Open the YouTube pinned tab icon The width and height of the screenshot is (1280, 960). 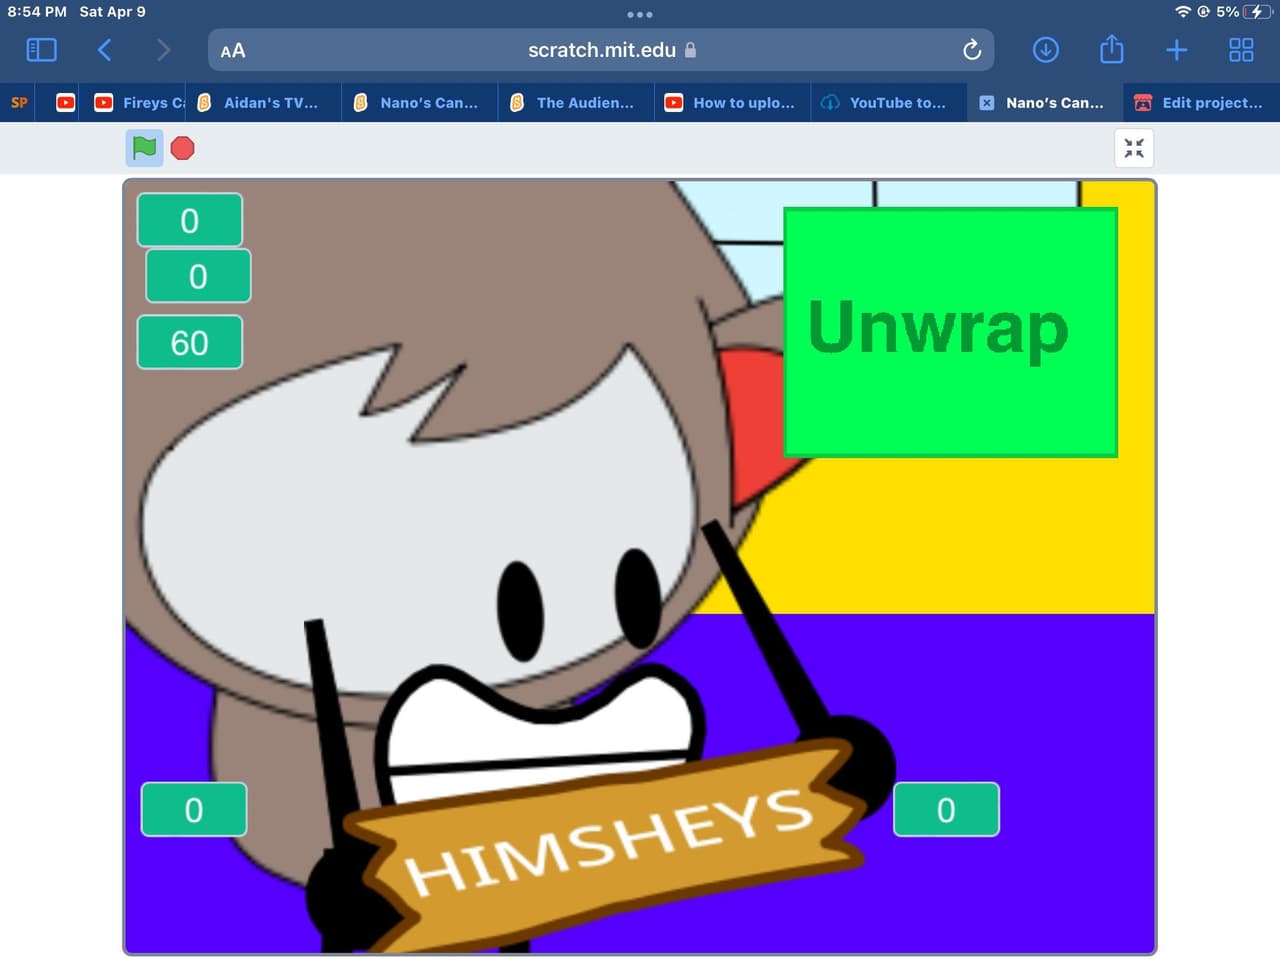[x=66, y=102]
